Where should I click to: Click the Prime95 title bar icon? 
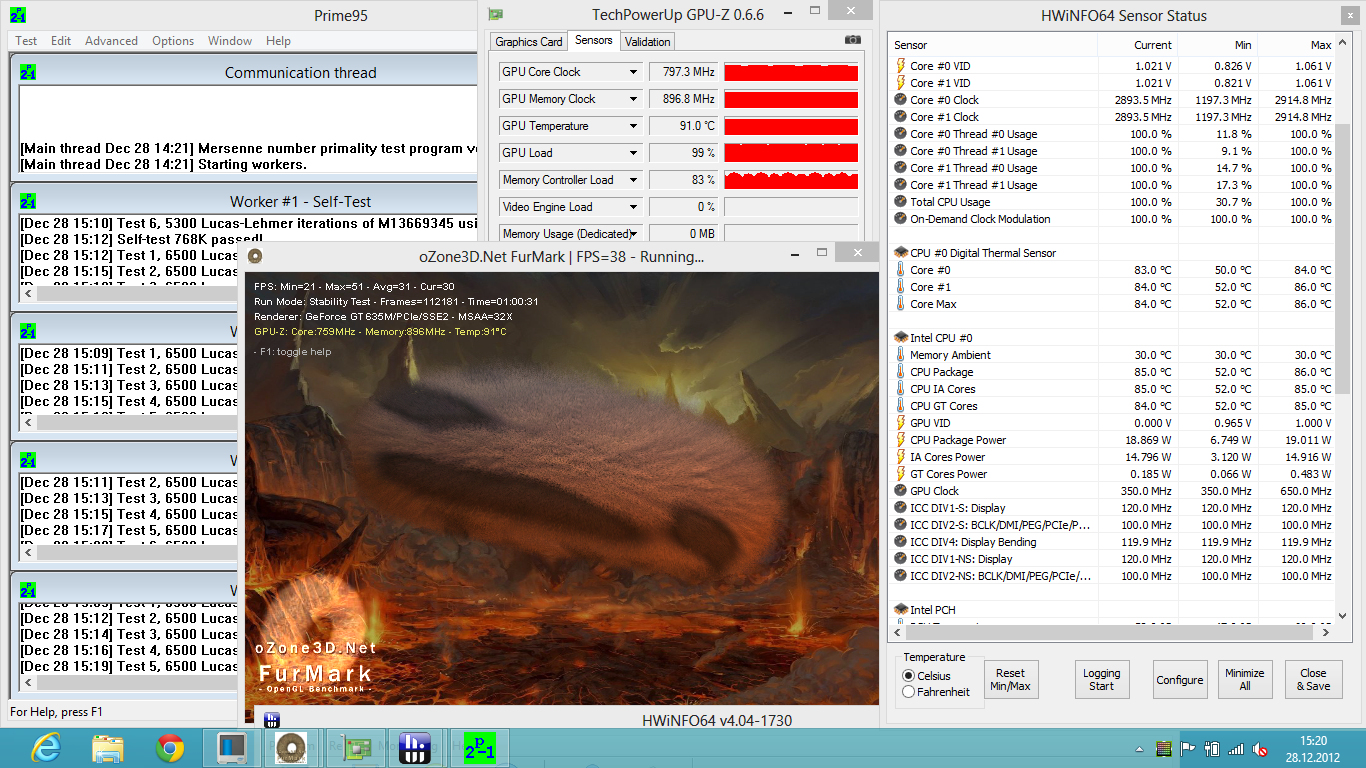coord(18,15)
